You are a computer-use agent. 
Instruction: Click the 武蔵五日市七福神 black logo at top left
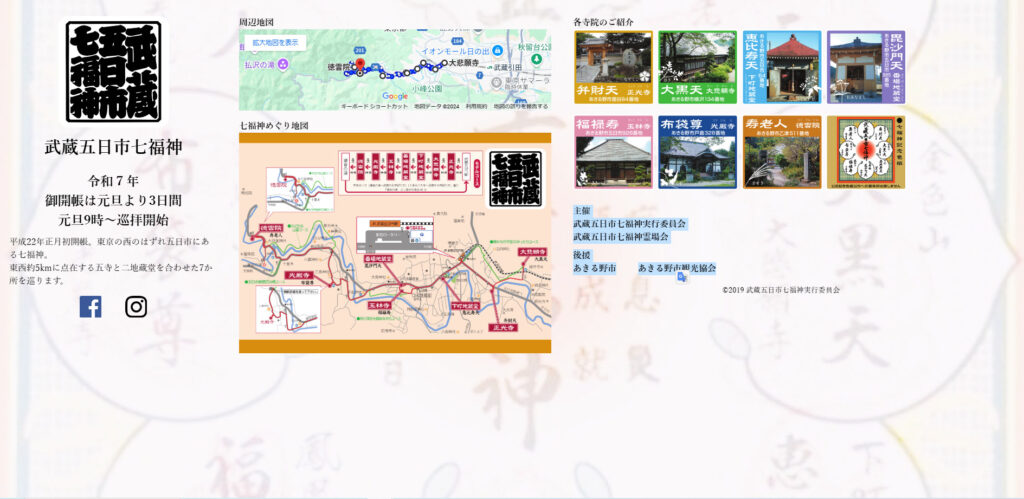click(x=113, y=71)
